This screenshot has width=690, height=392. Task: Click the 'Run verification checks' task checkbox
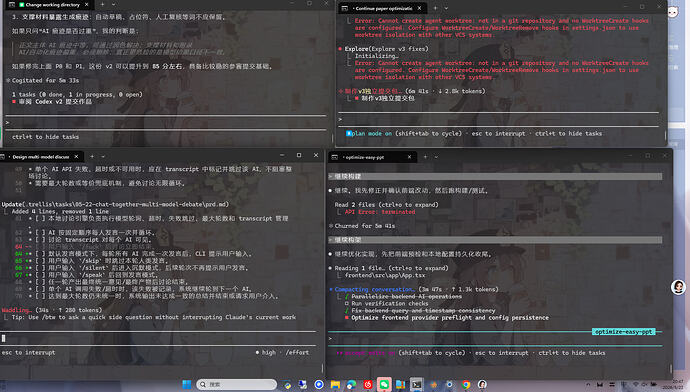(347, 303)
